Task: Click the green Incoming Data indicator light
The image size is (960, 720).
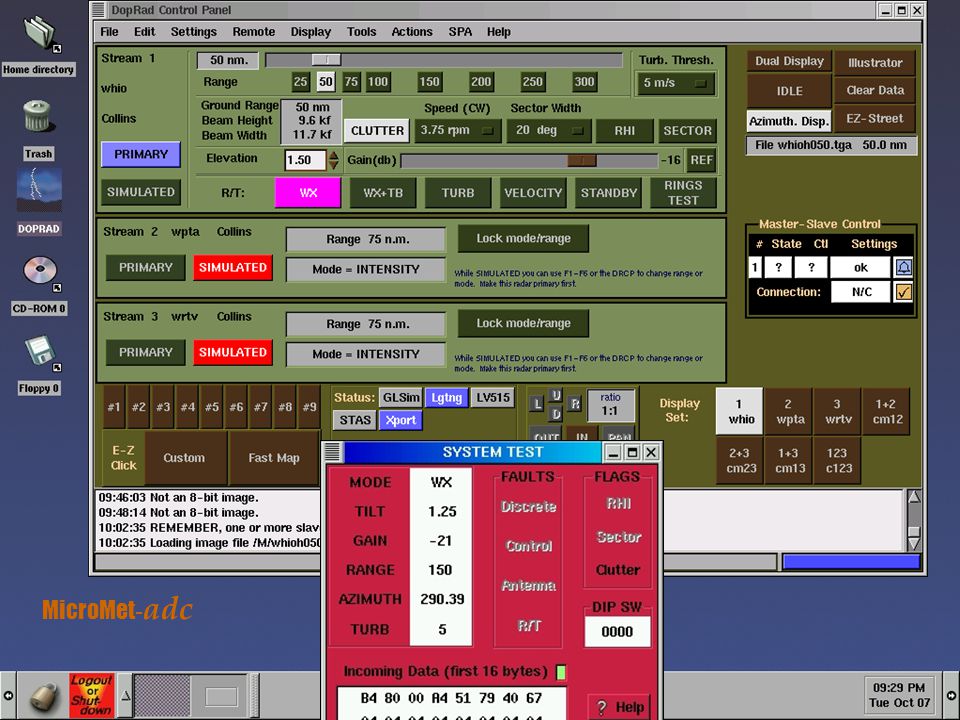Action: coord(561,672)
